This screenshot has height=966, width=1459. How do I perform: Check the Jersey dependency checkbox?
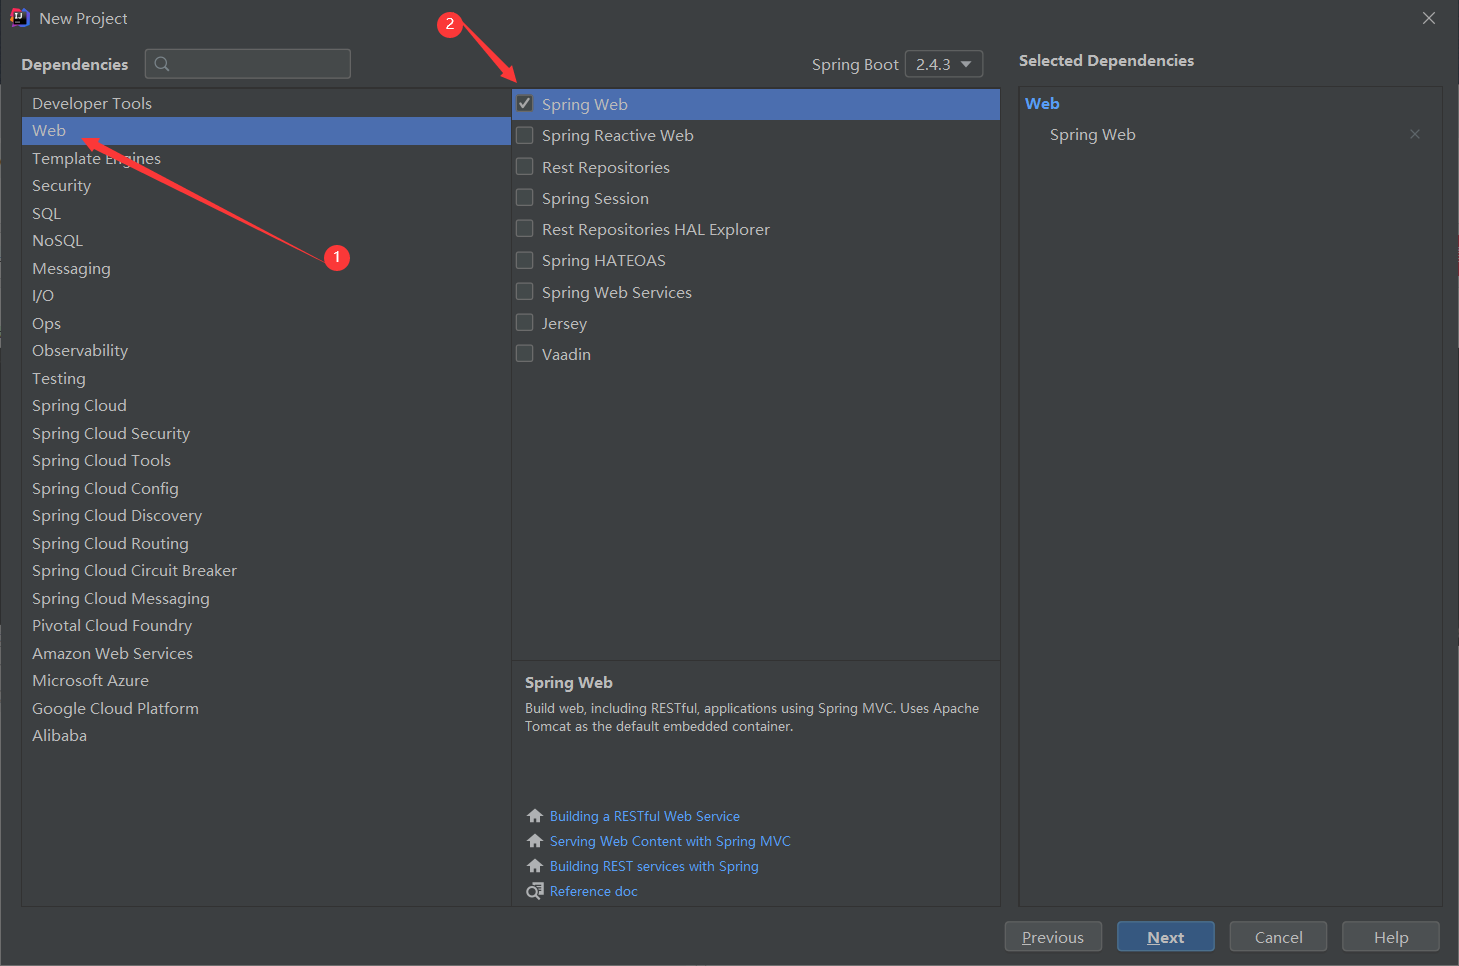[x=524, y=322]
